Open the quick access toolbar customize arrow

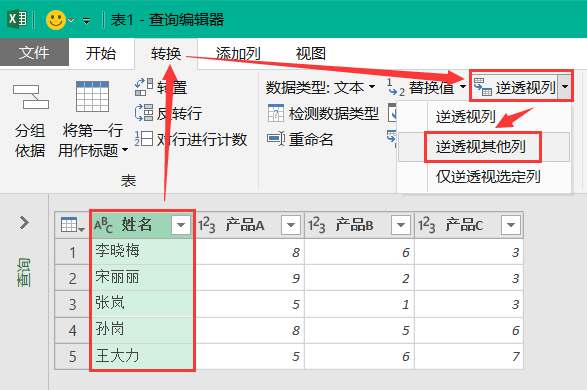pos(86,21)
